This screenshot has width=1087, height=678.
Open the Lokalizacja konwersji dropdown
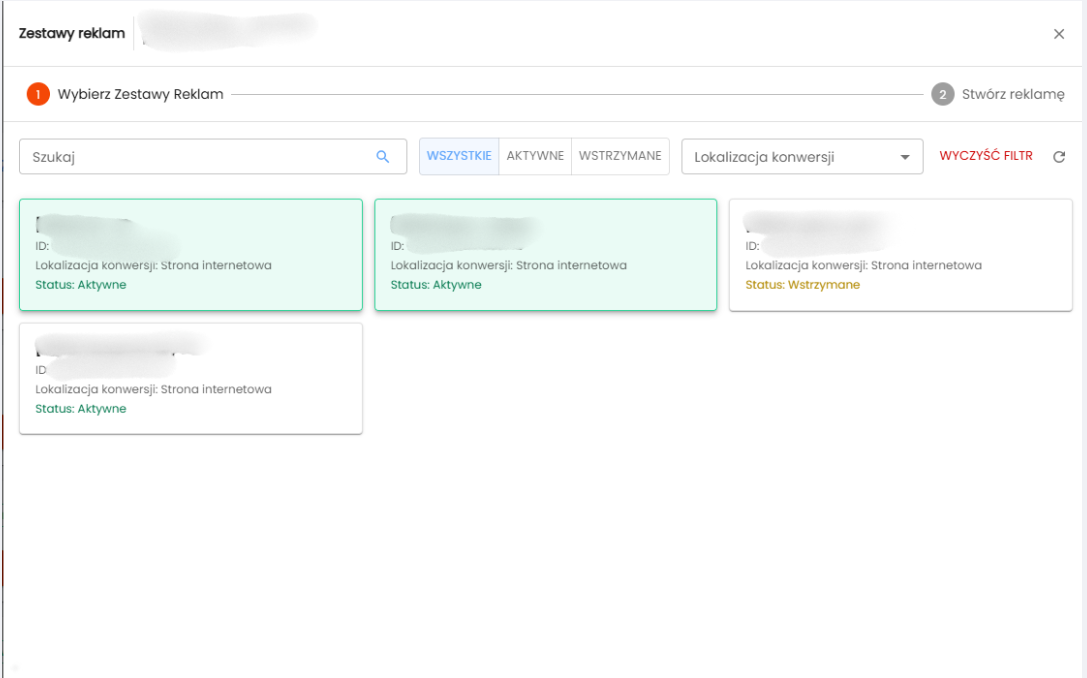pos(790,157)
